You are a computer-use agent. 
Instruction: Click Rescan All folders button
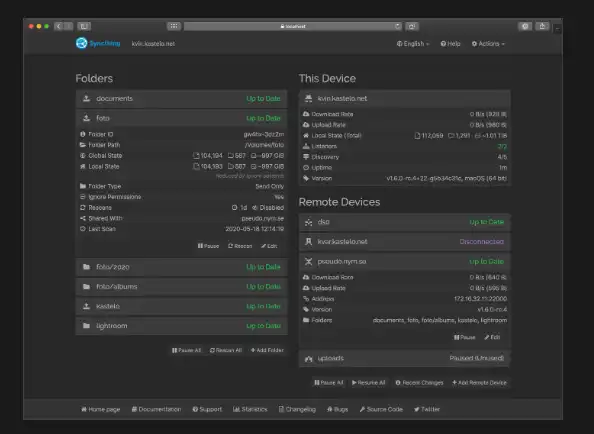click(226, 350)
